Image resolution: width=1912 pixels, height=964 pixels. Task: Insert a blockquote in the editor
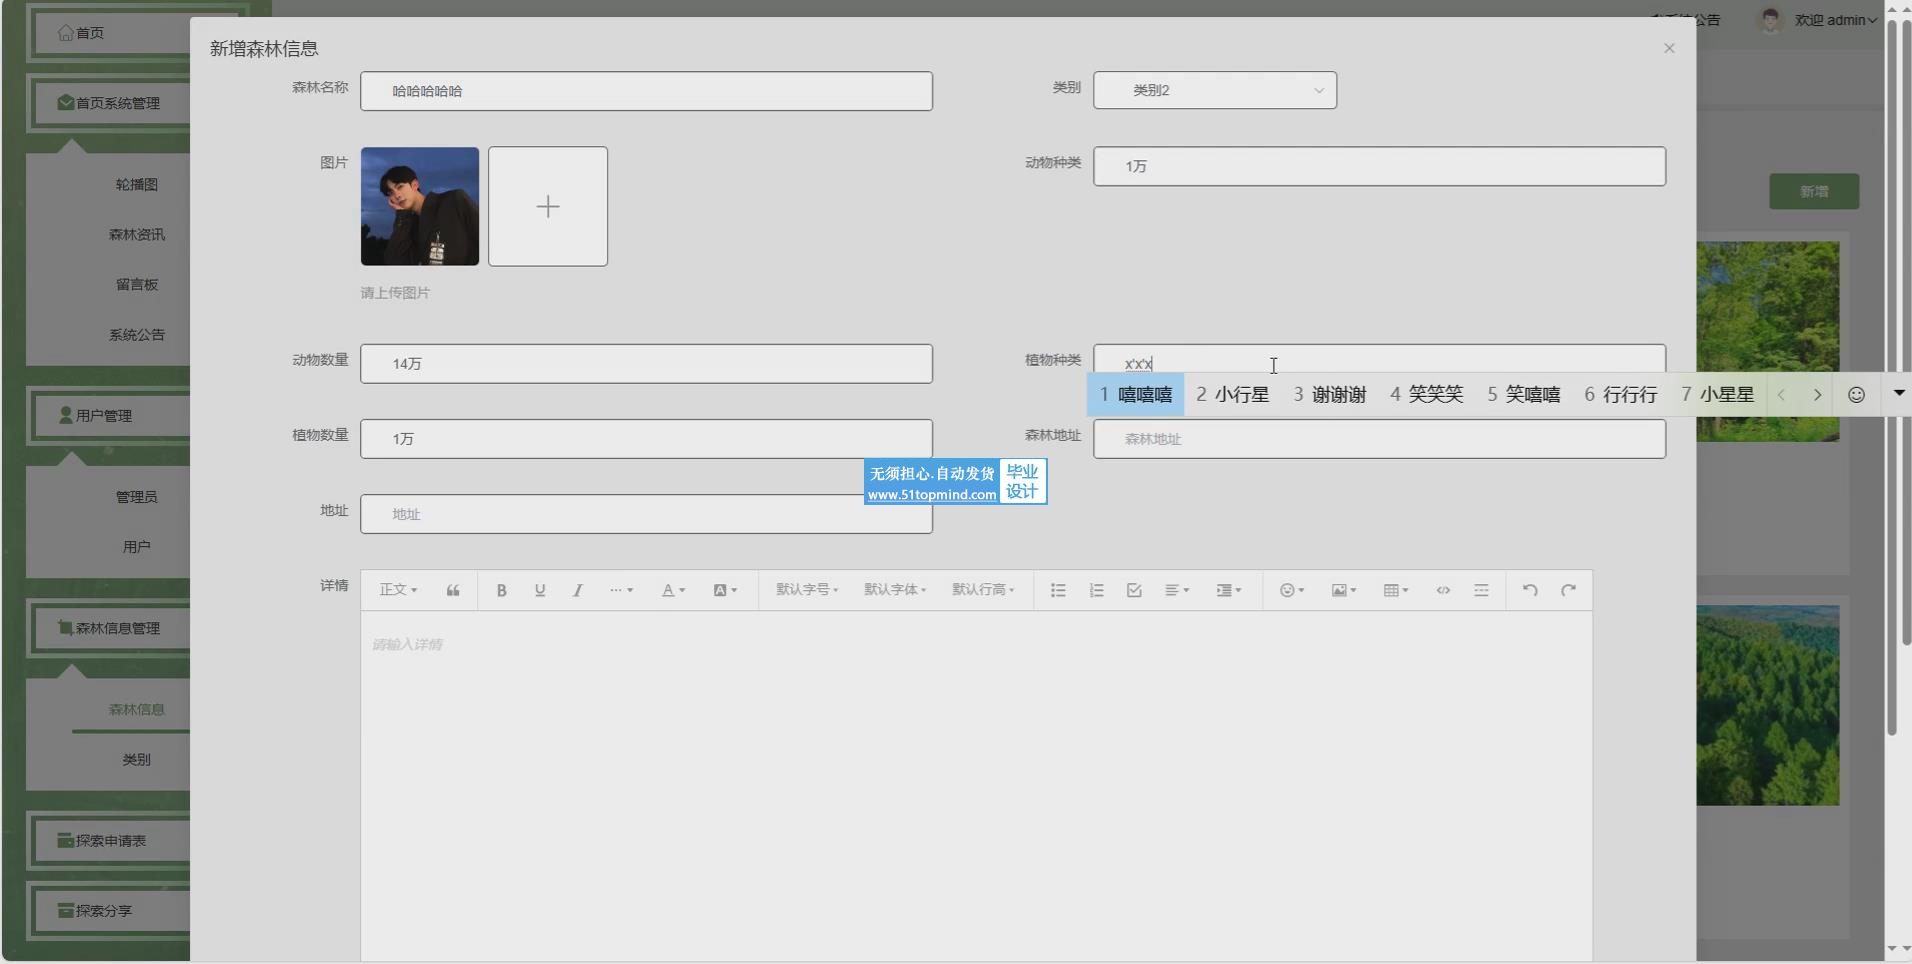tap(453, 590)
